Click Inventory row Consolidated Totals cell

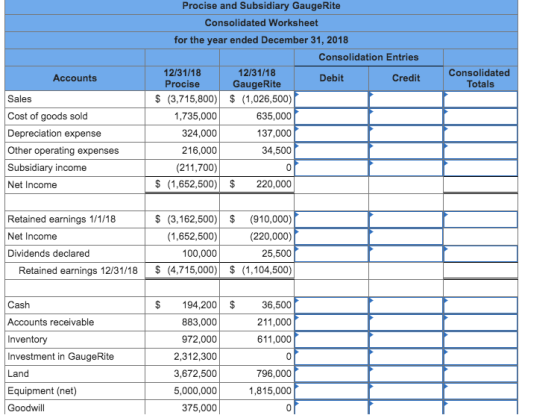point(481,339)
